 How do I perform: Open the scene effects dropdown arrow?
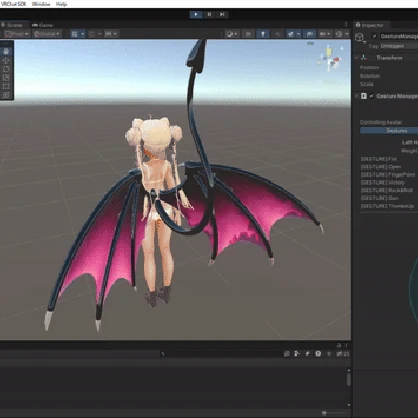coord(298,34)
